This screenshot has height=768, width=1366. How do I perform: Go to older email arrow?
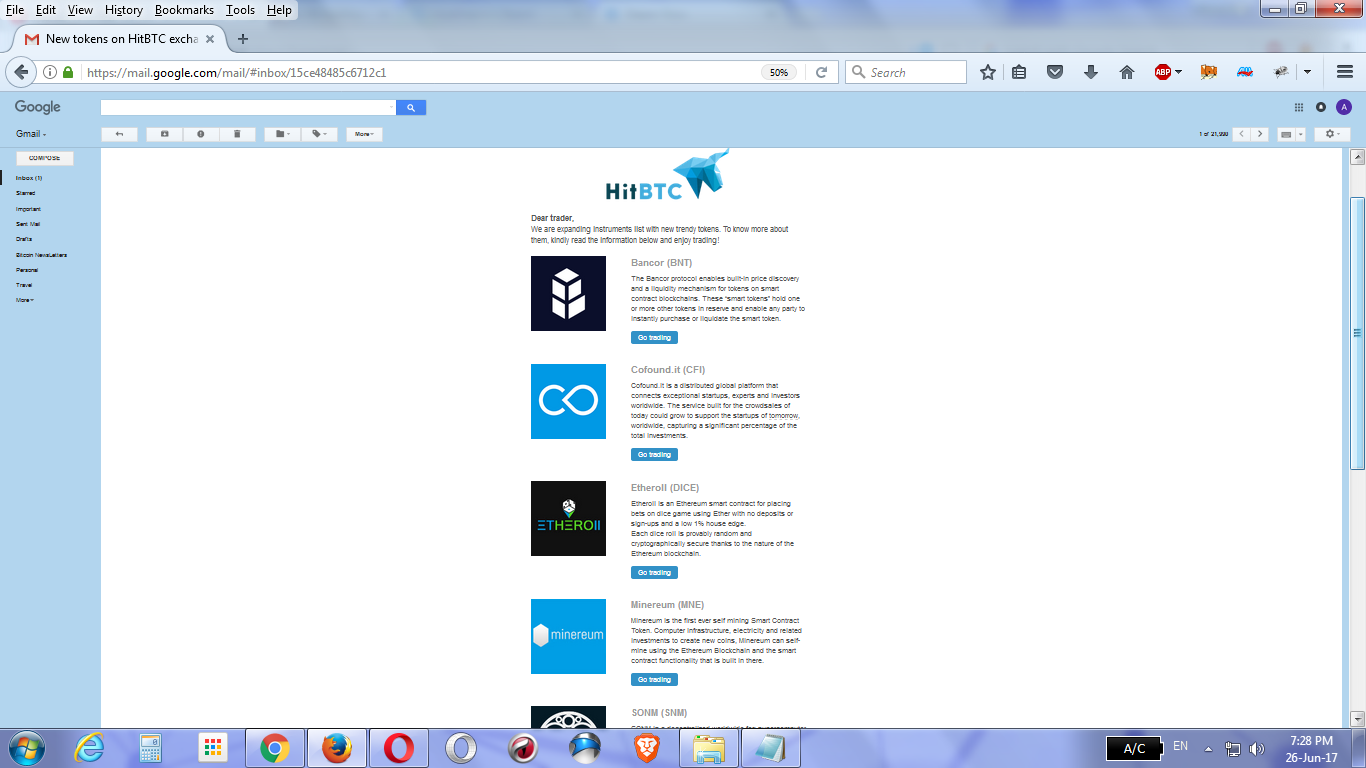(1260, 134)
